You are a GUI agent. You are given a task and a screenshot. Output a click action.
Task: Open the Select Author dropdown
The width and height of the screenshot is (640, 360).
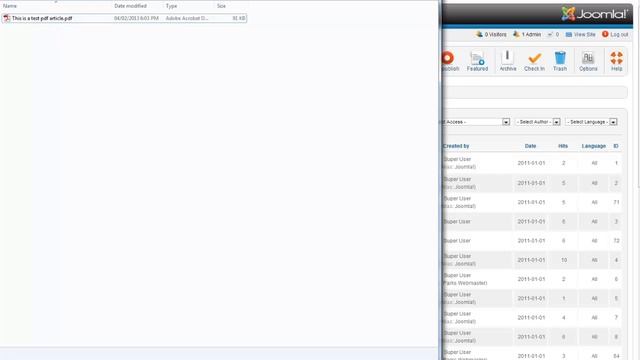tap(538, 122)
